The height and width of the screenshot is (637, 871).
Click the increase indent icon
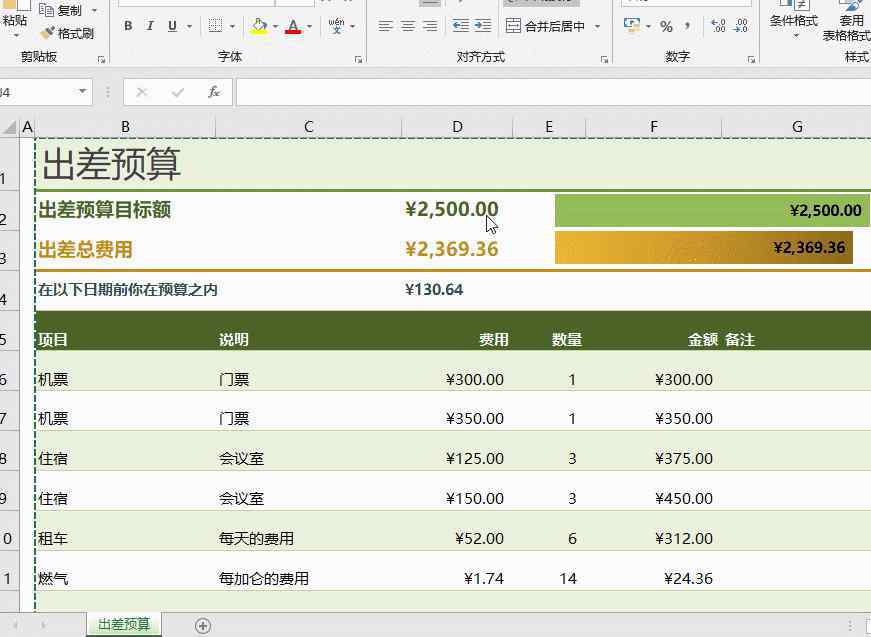pyautogui.click(x=483, y=26)
